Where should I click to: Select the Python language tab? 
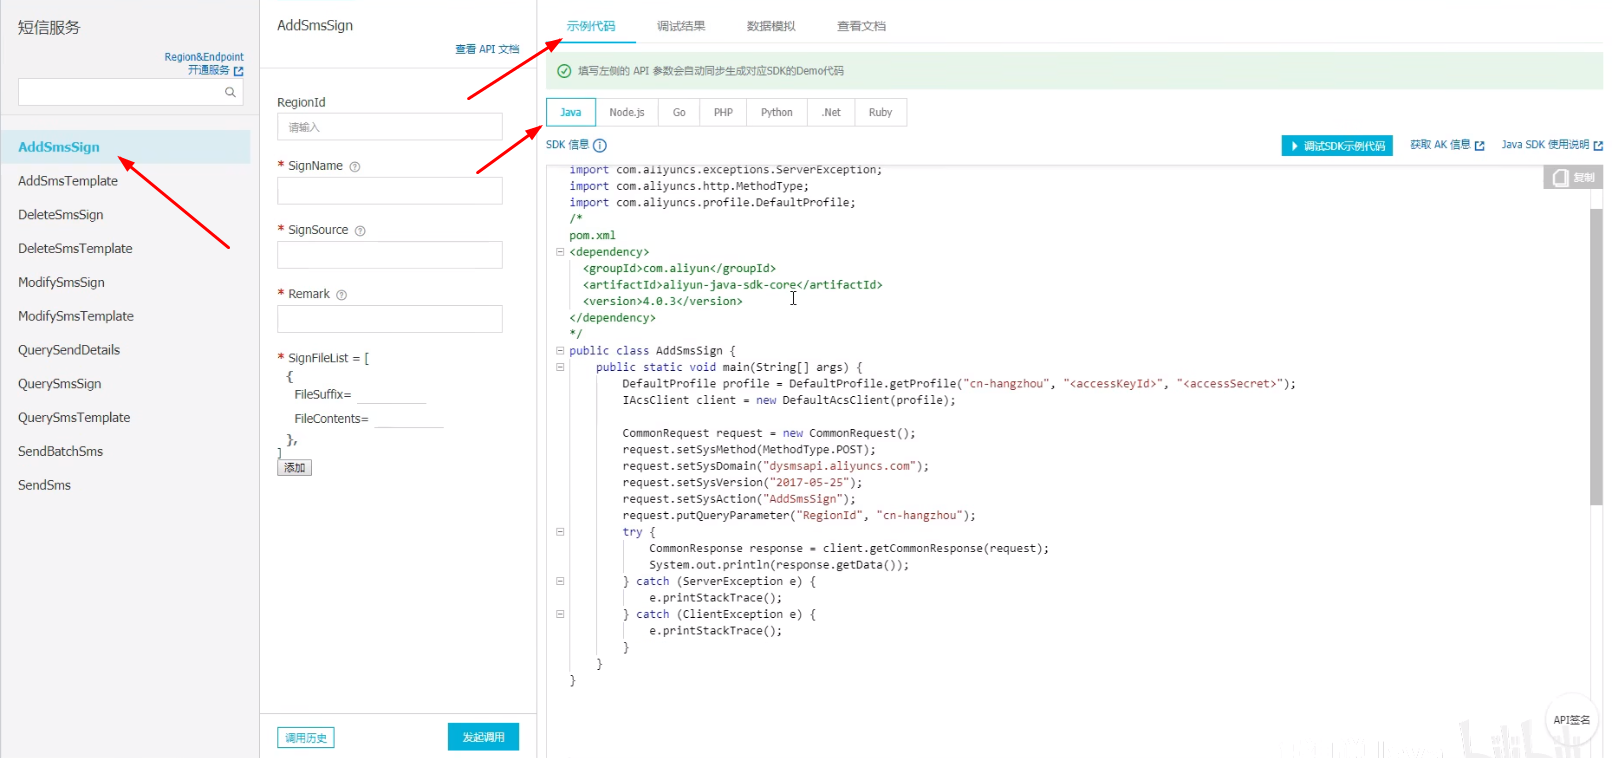click(777, 112)
